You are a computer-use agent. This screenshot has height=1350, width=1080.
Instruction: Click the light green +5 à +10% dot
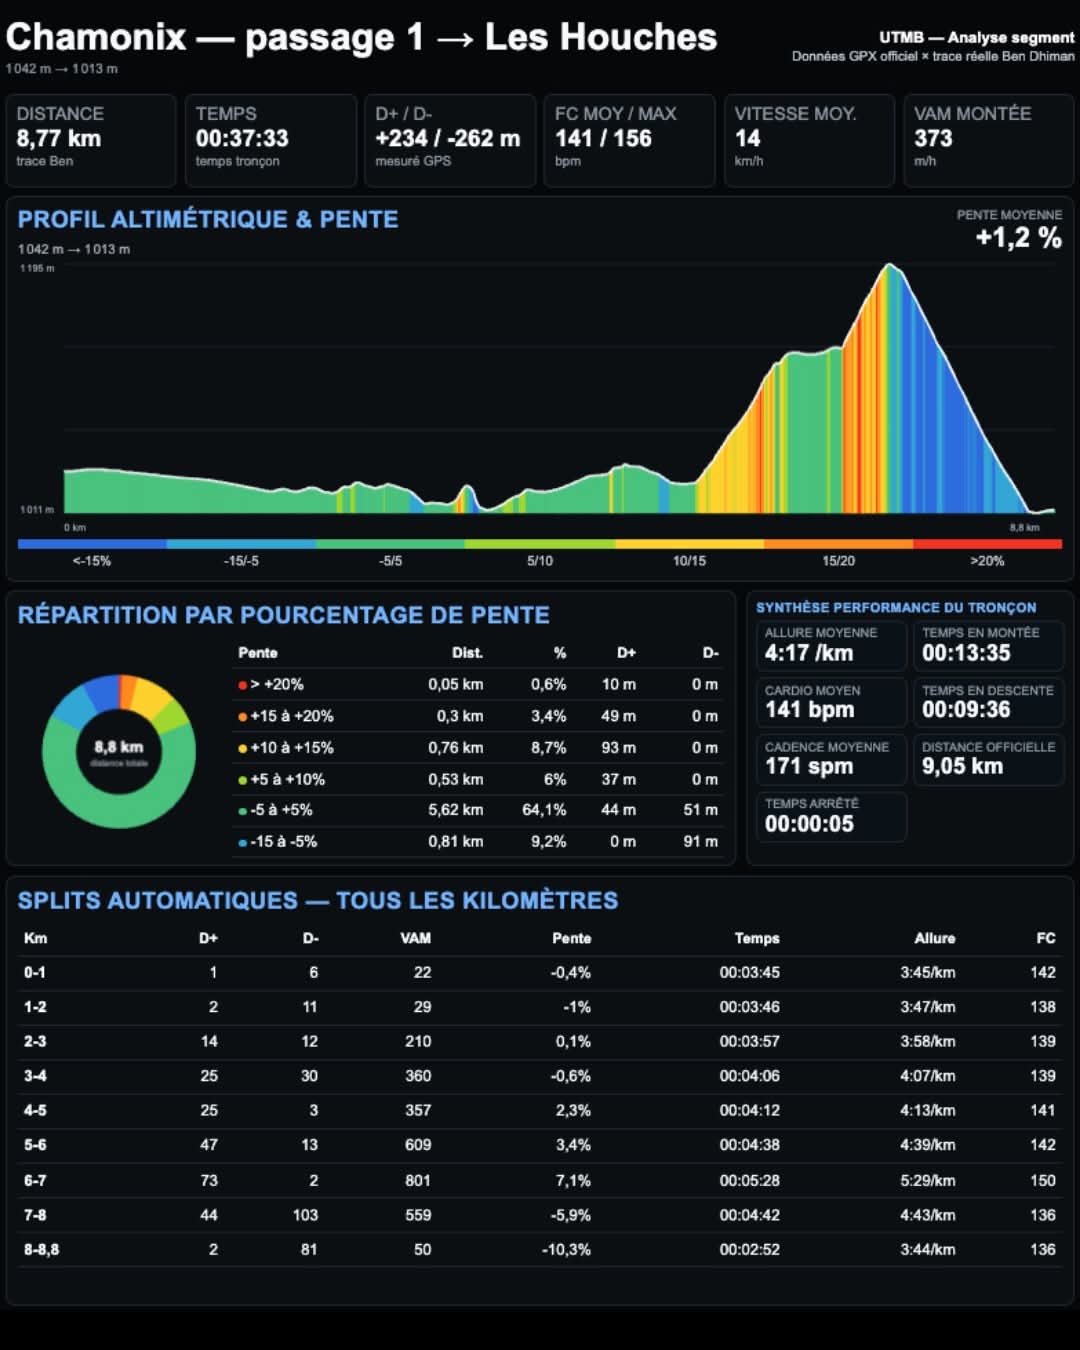tap(242, 780)
